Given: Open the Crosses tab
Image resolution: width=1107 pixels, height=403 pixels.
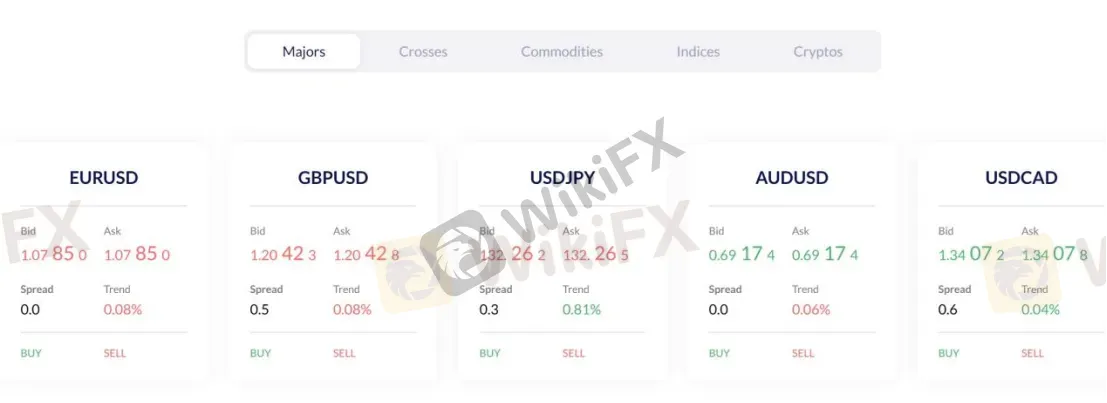Looking at the screenshot, I should coord(423,52).
